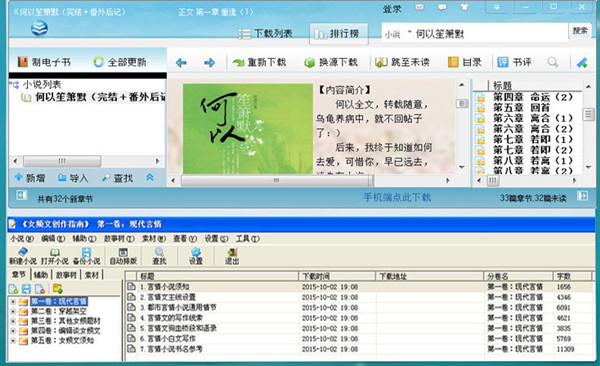This screenshot has width=600, height=366.
Task: Open 编辑 menu in writing app
Action: pyautogui.click(x=53, y=239)
